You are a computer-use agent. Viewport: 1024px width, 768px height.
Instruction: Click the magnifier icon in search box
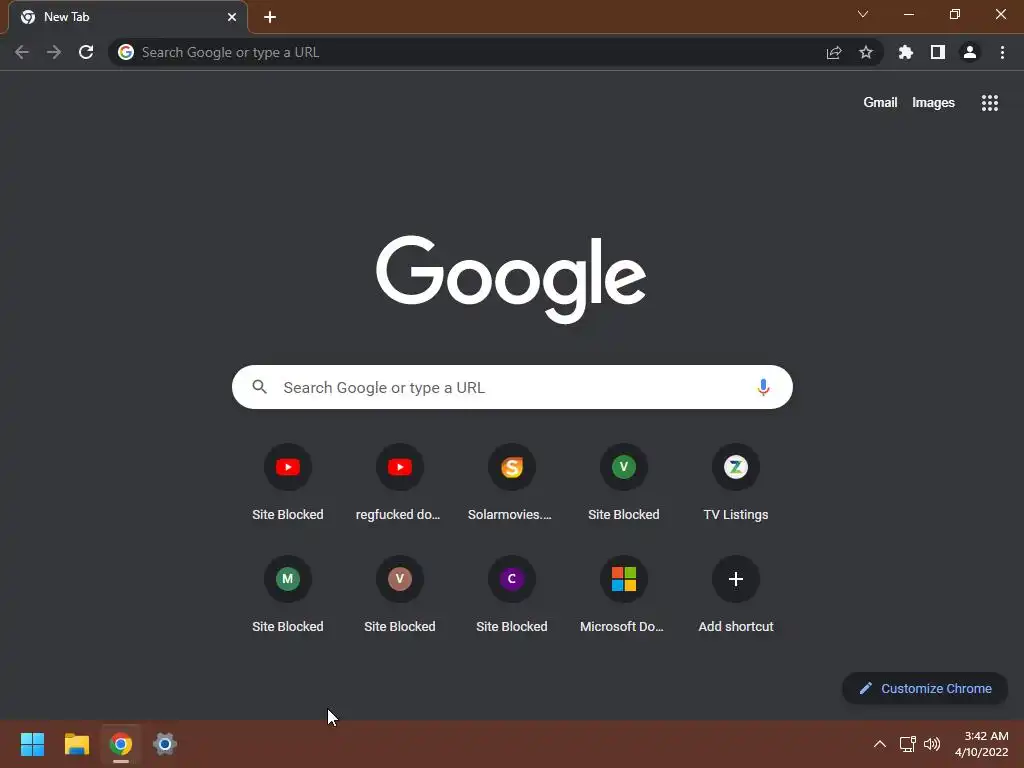(259, 387)
